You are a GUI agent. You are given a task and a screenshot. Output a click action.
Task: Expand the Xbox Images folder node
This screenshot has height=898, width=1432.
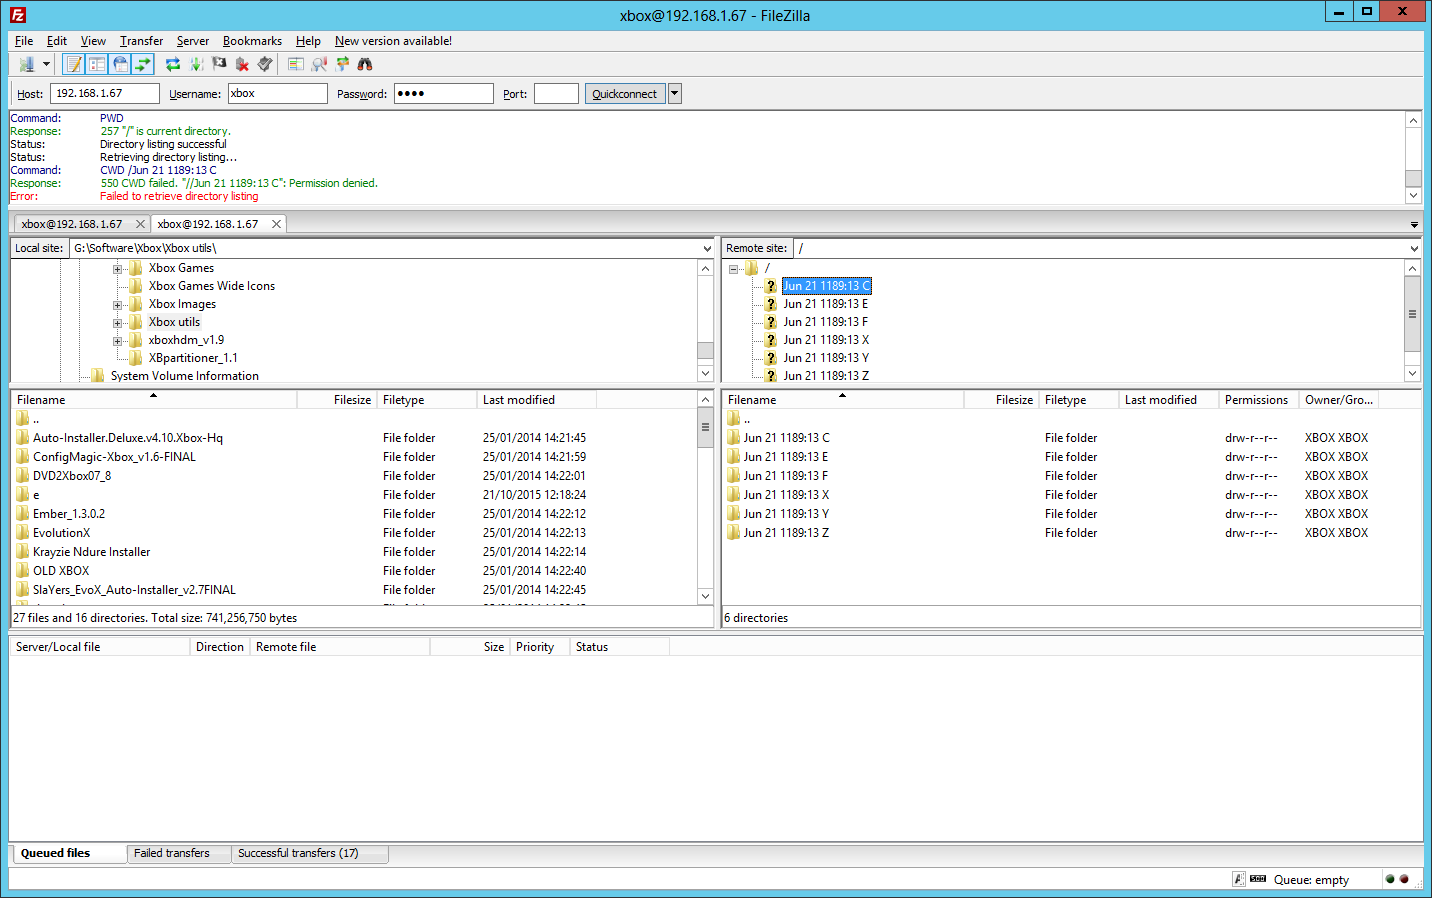[x=117, y=305]
